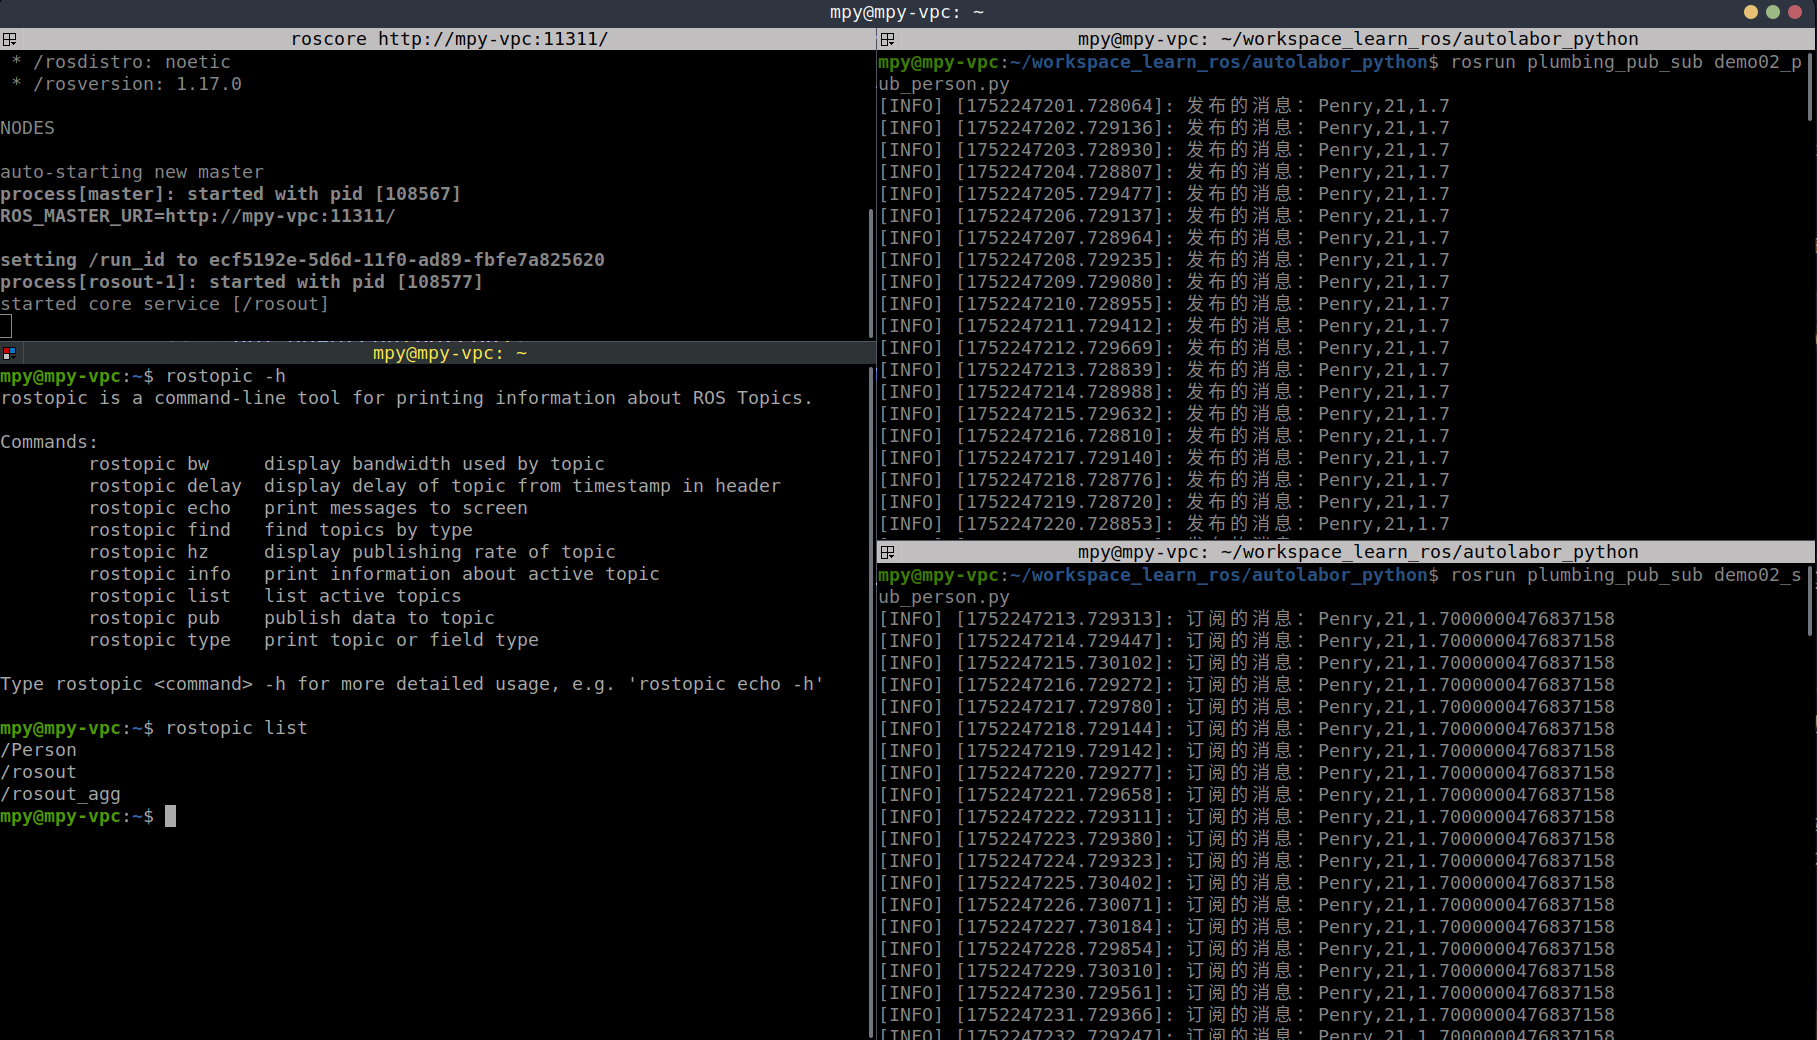The height and width of the screenshot is (1040, 1817).
Task: Close the terminal window with red button
Action: pos(1795,12)
